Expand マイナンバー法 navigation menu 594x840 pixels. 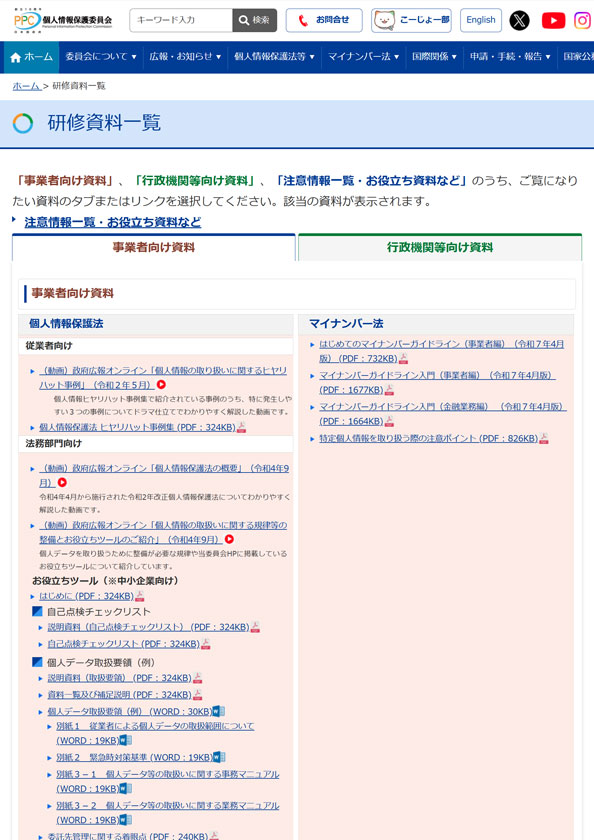pyautogui.click(x=363, y=57)
